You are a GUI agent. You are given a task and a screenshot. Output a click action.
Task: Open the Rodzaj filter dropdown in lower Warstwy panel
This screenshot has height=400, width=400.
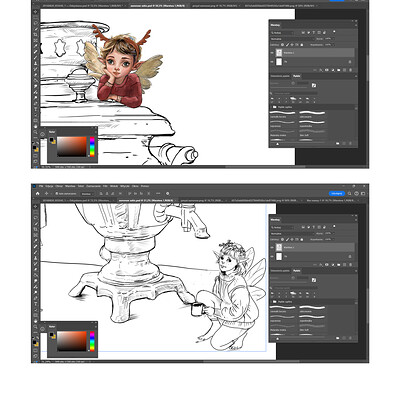[282, 227]
